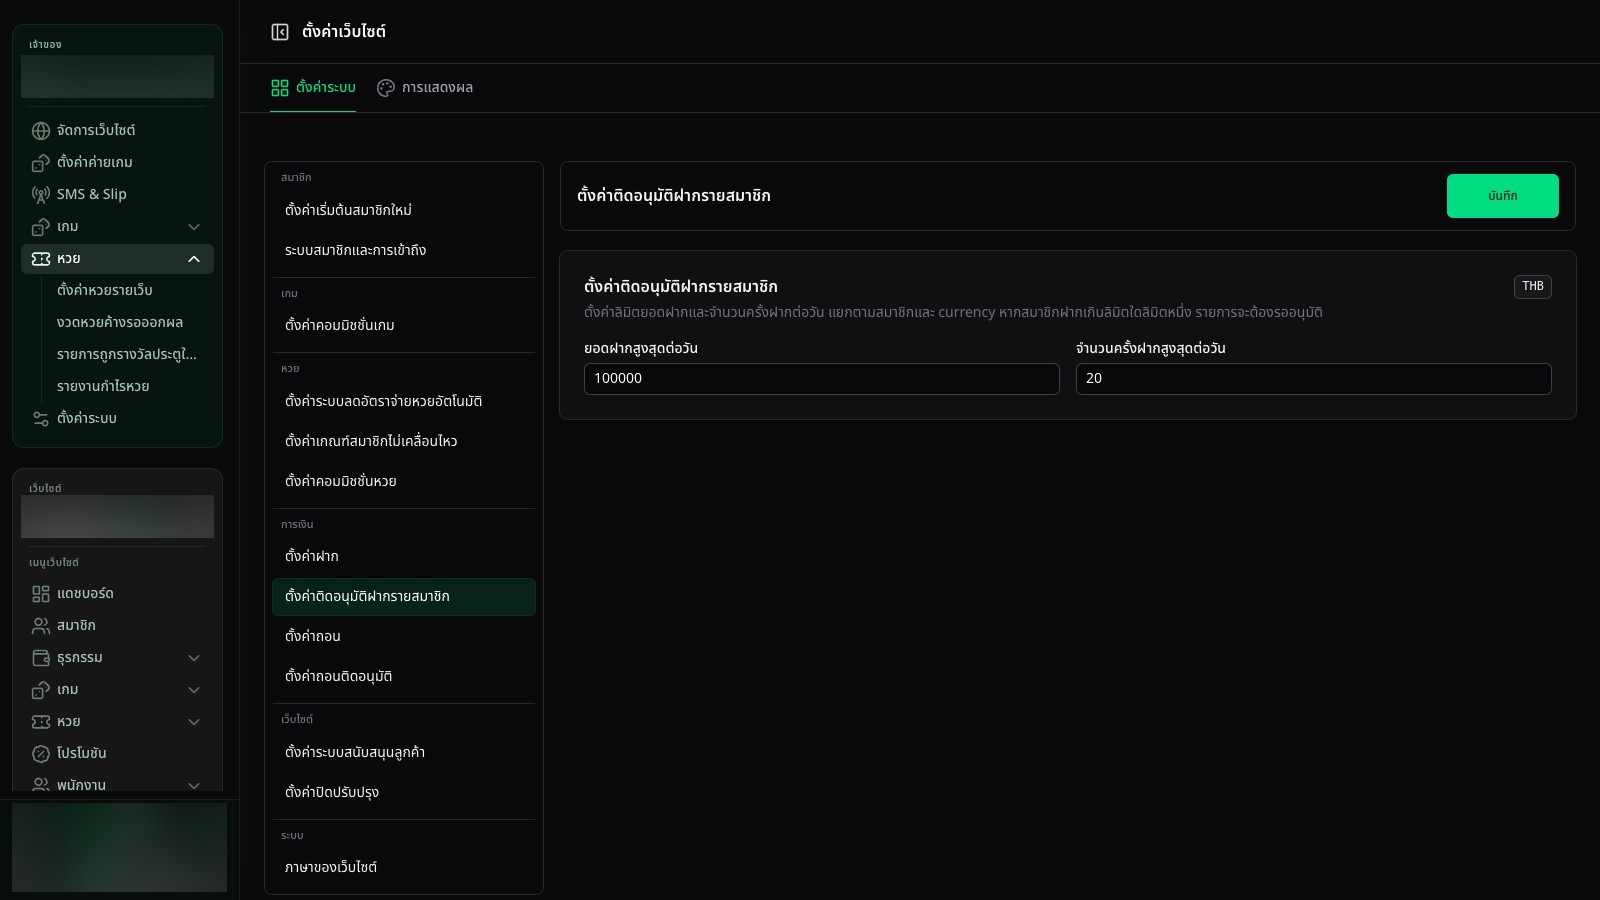This screenshot has height=900, width=1600.
Task: Click the ticket icon beside หวย heading
Action: click(x=41, y=259)
